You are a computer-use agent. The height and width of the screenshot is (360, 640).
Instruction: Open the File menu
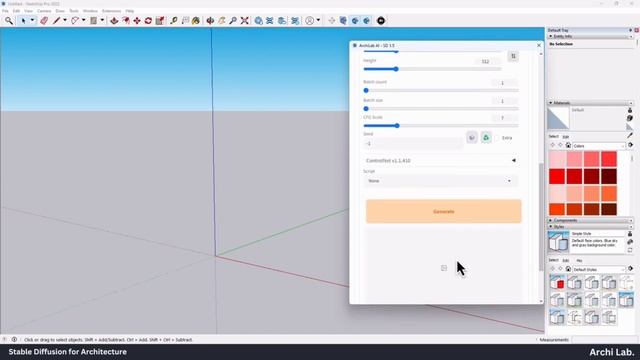click(5, 11)
